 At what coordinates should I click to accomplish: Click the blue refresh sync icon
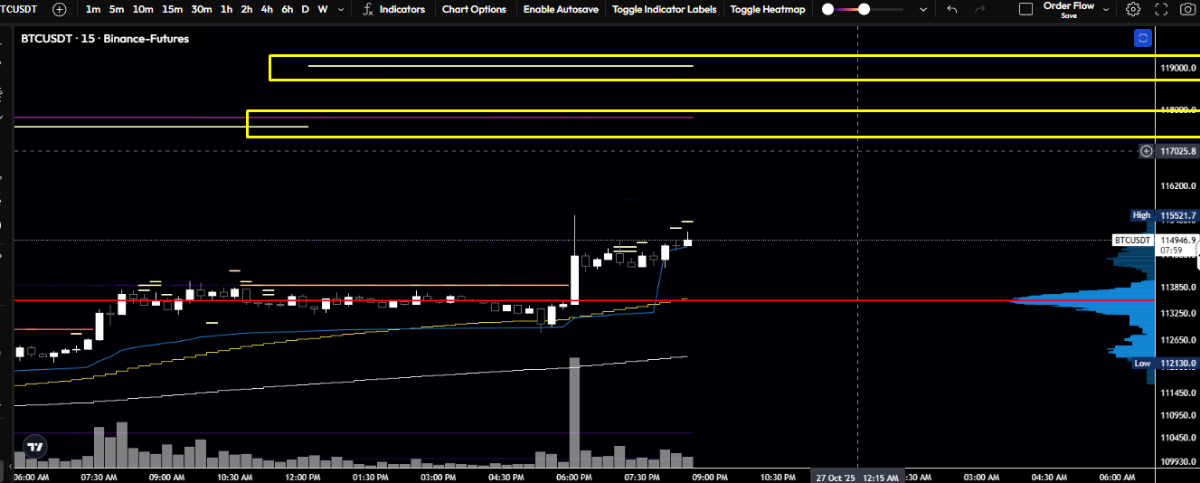1143,39
